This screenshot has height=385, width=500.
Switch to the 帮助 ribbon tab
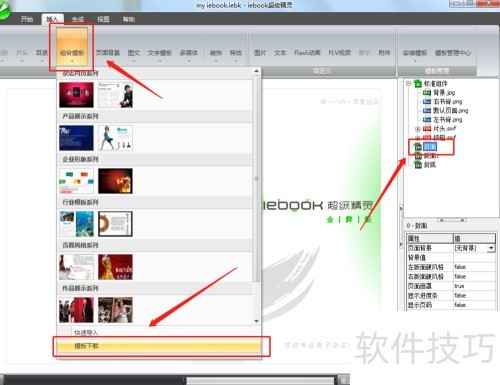(129, 19)
